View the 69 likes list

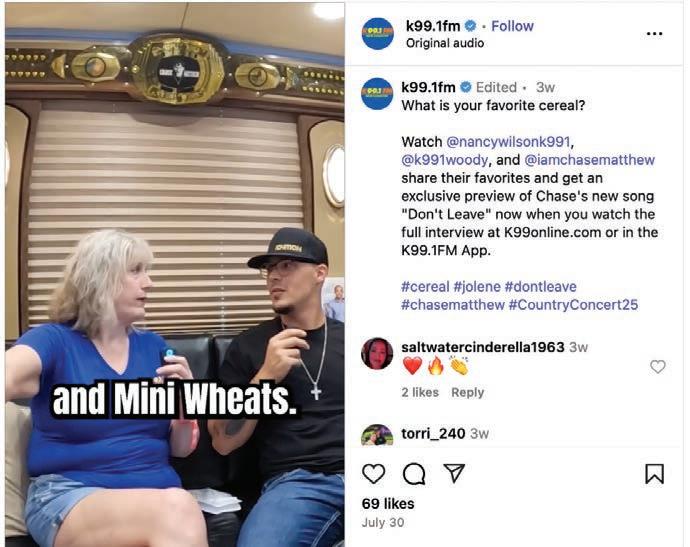(388, 503)
